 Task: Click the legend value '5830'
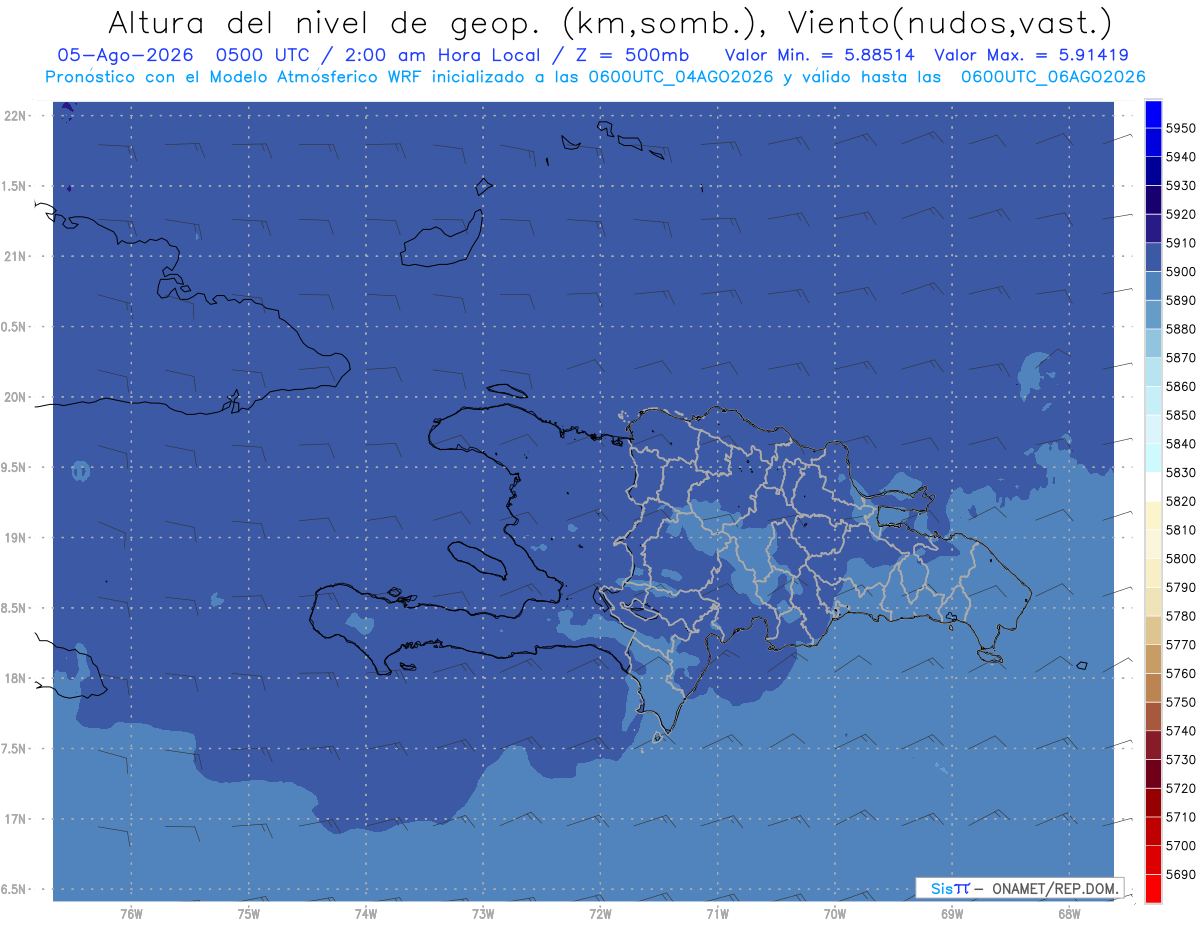[1181, 472]
